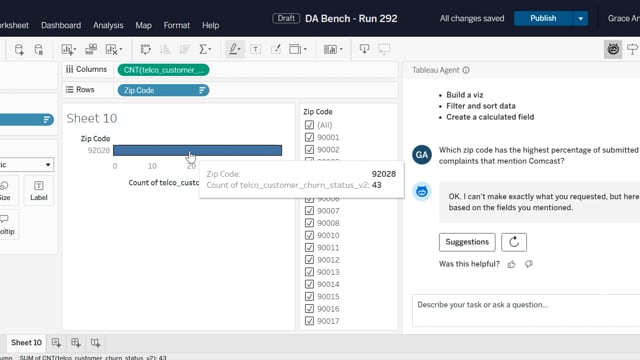Uncheck the 90017 zip code filter
Image resolution: width=640 pixels, height=360 pixels.
click(x=309, y=321)
